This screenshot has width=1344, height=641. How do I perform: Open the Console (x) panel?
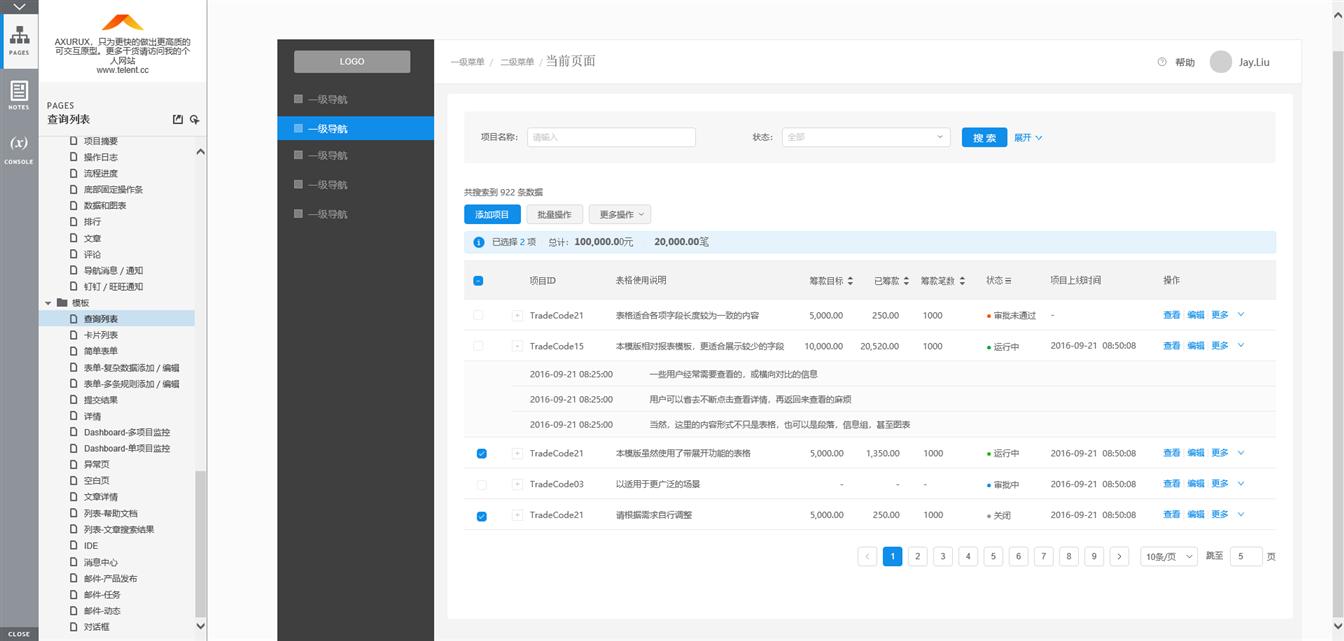coord(18,147)
